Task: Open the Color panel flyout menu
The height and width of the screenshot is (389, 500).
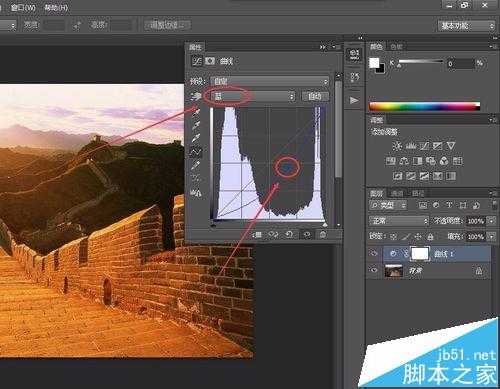Action: pos(494,47)
